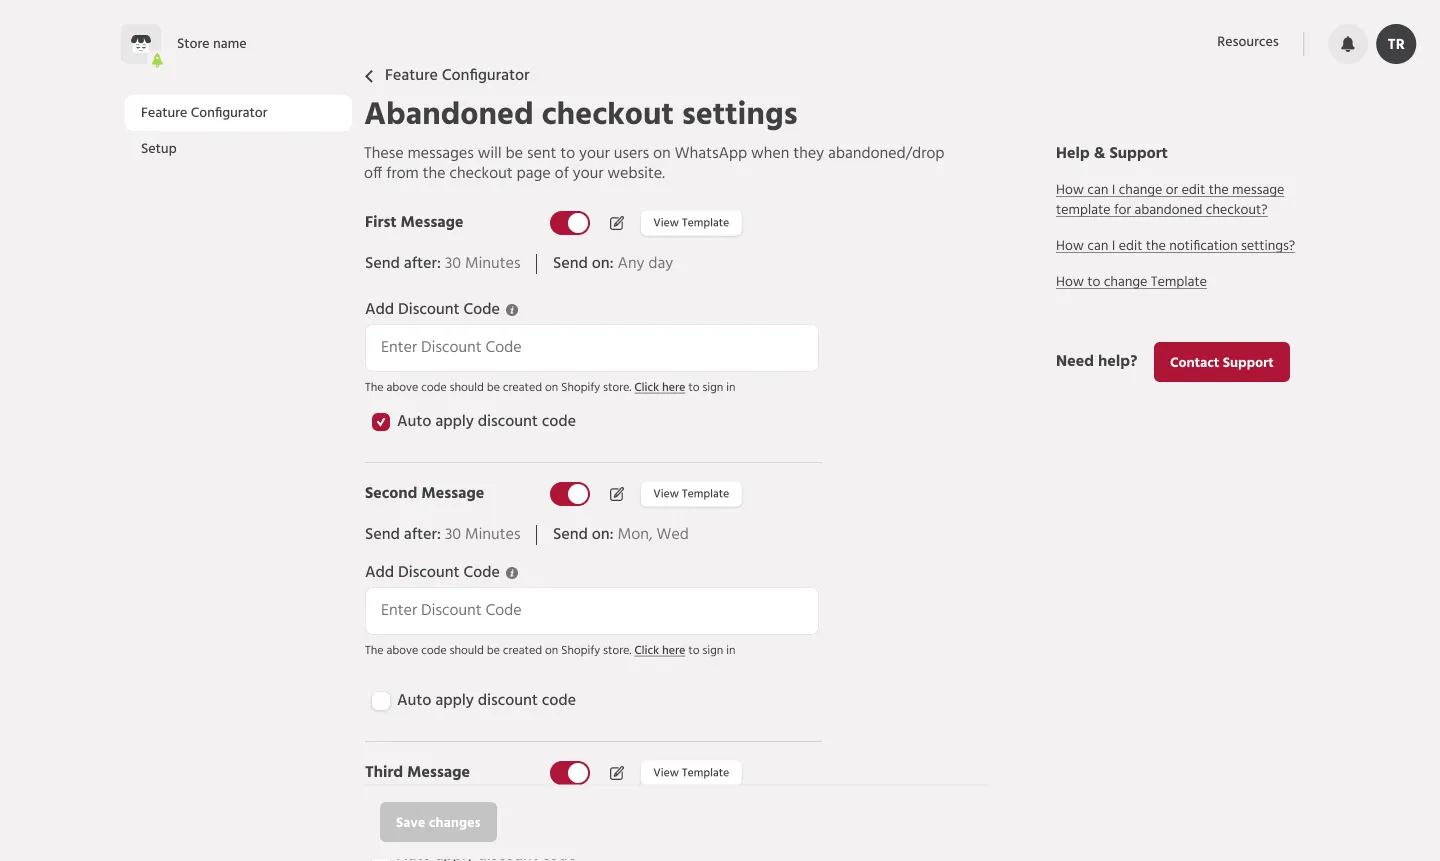Screen dimensions: 1440x861
Task: Open How to change Template link
Action: 1131,282
